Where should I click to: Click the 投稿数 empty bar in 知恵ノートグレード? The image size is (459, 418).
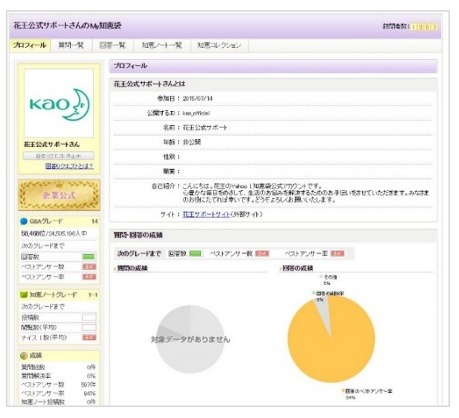89,318
